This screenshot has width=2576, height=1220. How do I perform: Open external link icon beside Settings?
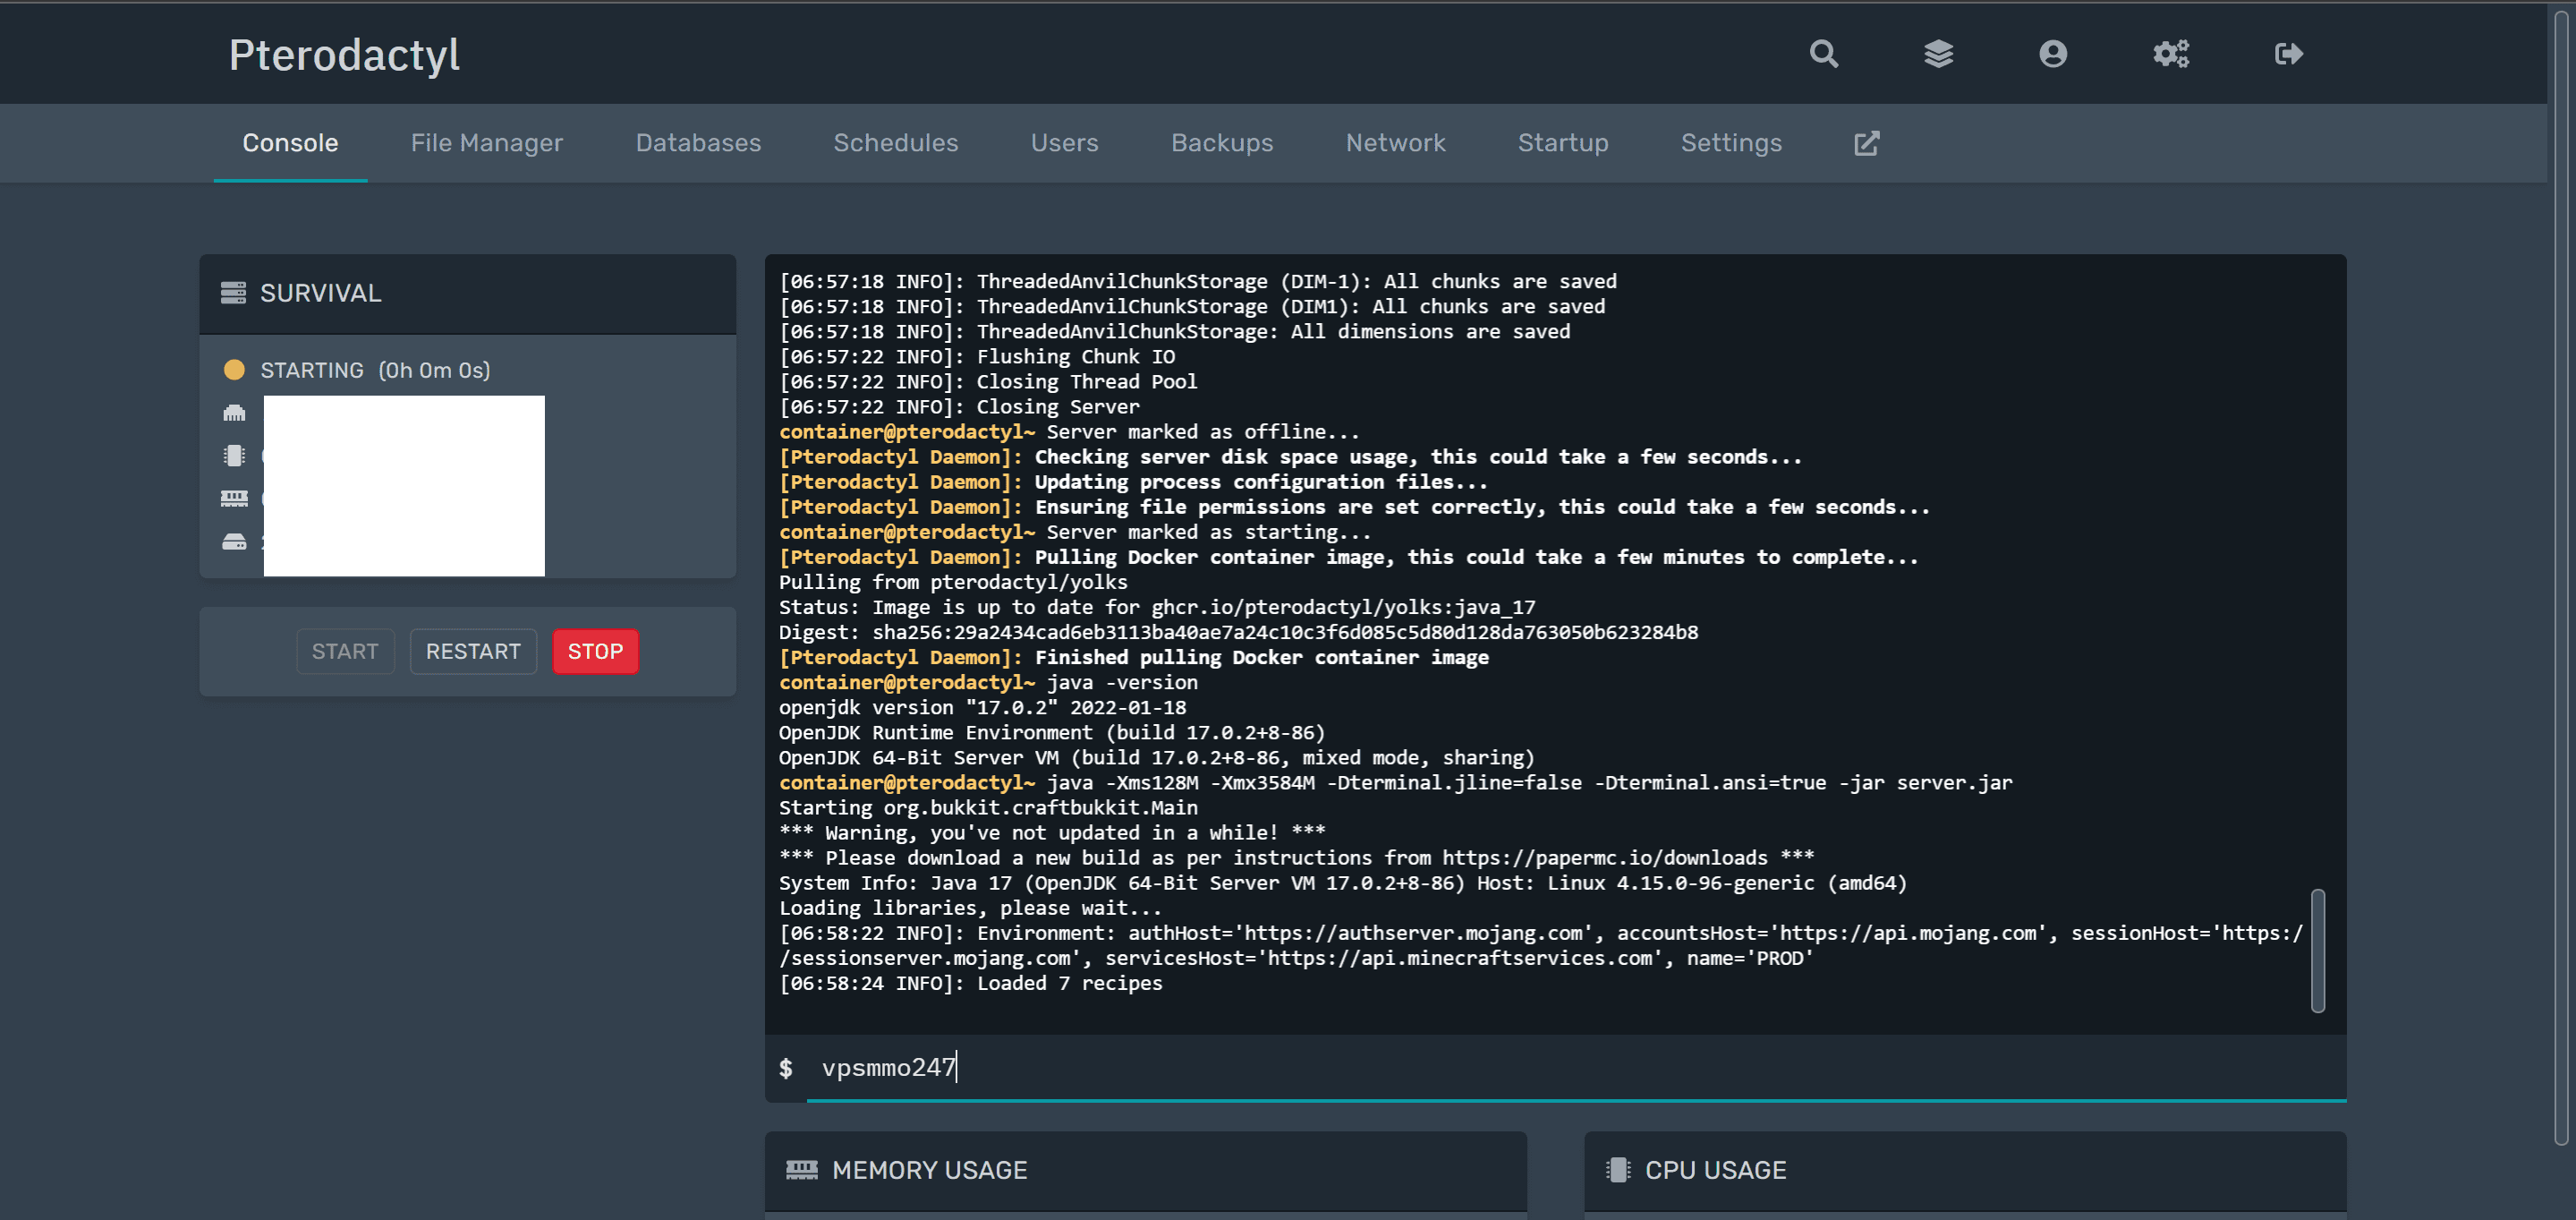tap(1866, 143)
